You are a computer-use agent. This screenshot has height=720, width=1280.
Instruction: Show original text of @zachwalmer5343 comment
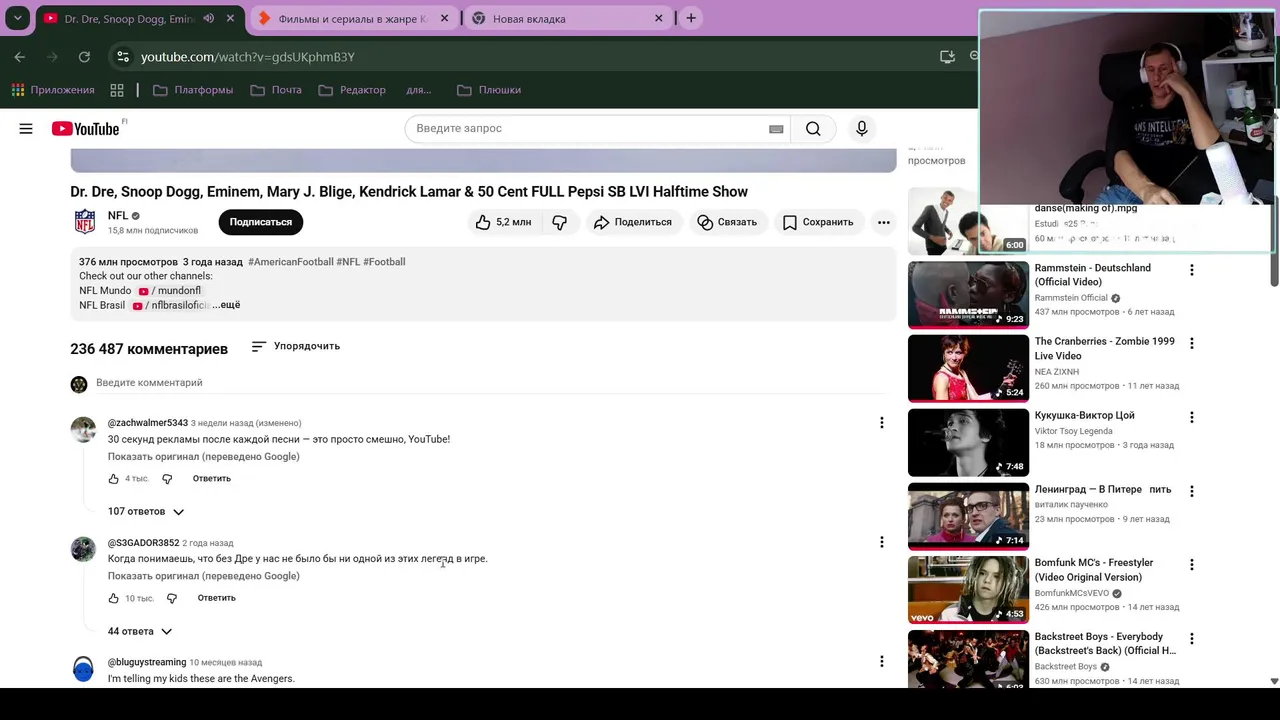(204, 457)
